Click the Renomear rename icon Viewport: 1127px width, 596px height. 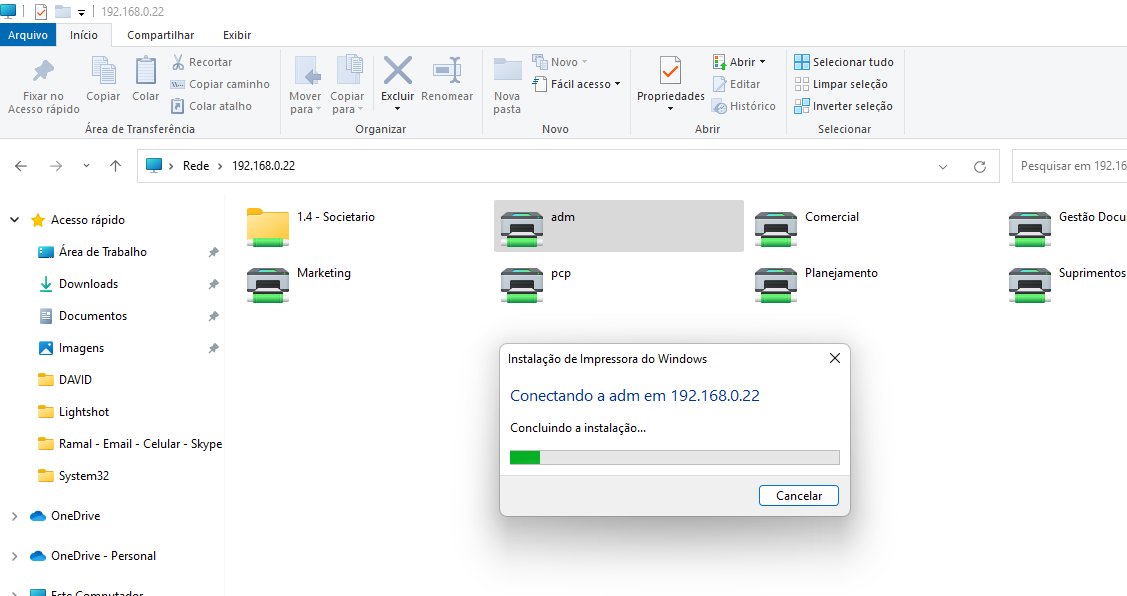tap(446, 73)
